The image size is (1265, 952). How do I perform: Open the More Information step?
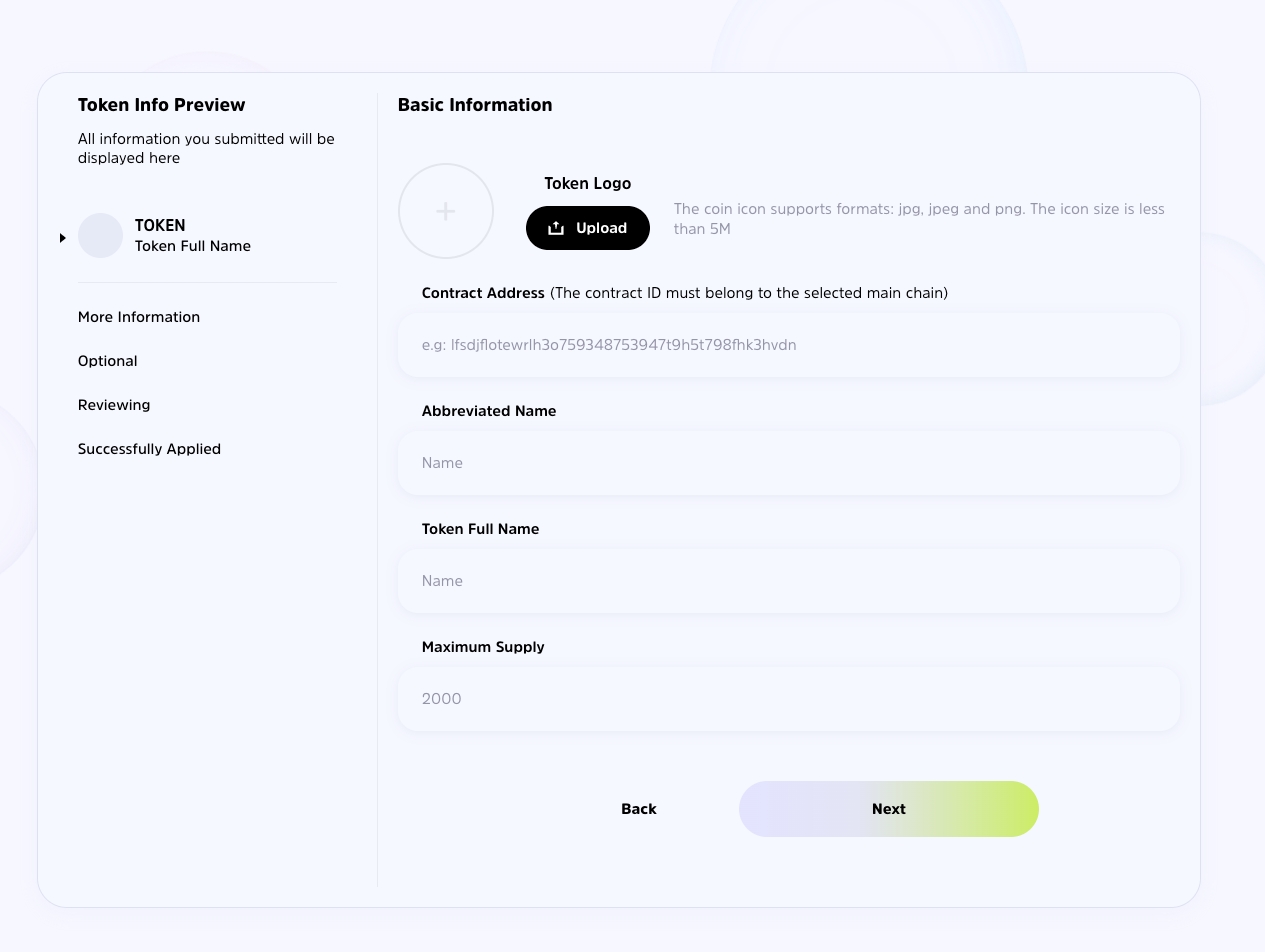pos(139,317)
